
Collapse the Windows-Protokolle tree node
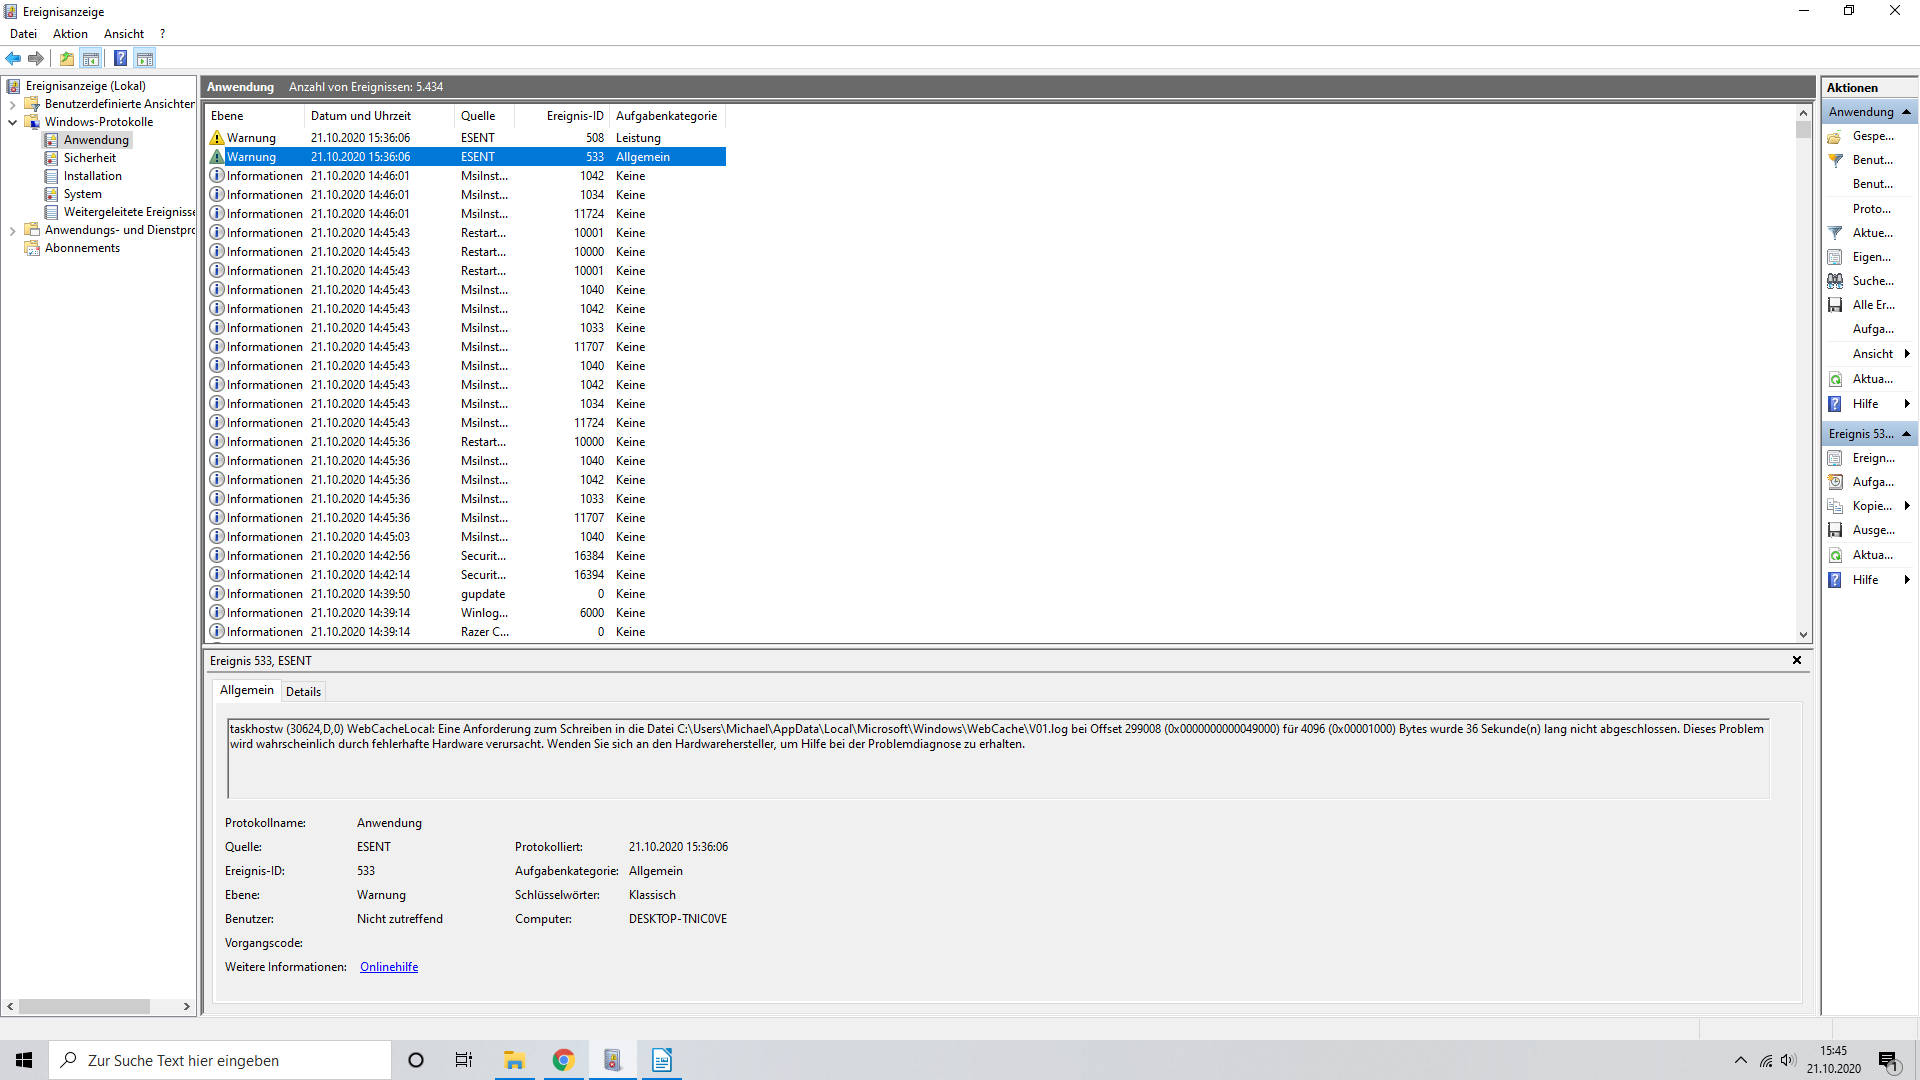12,122
